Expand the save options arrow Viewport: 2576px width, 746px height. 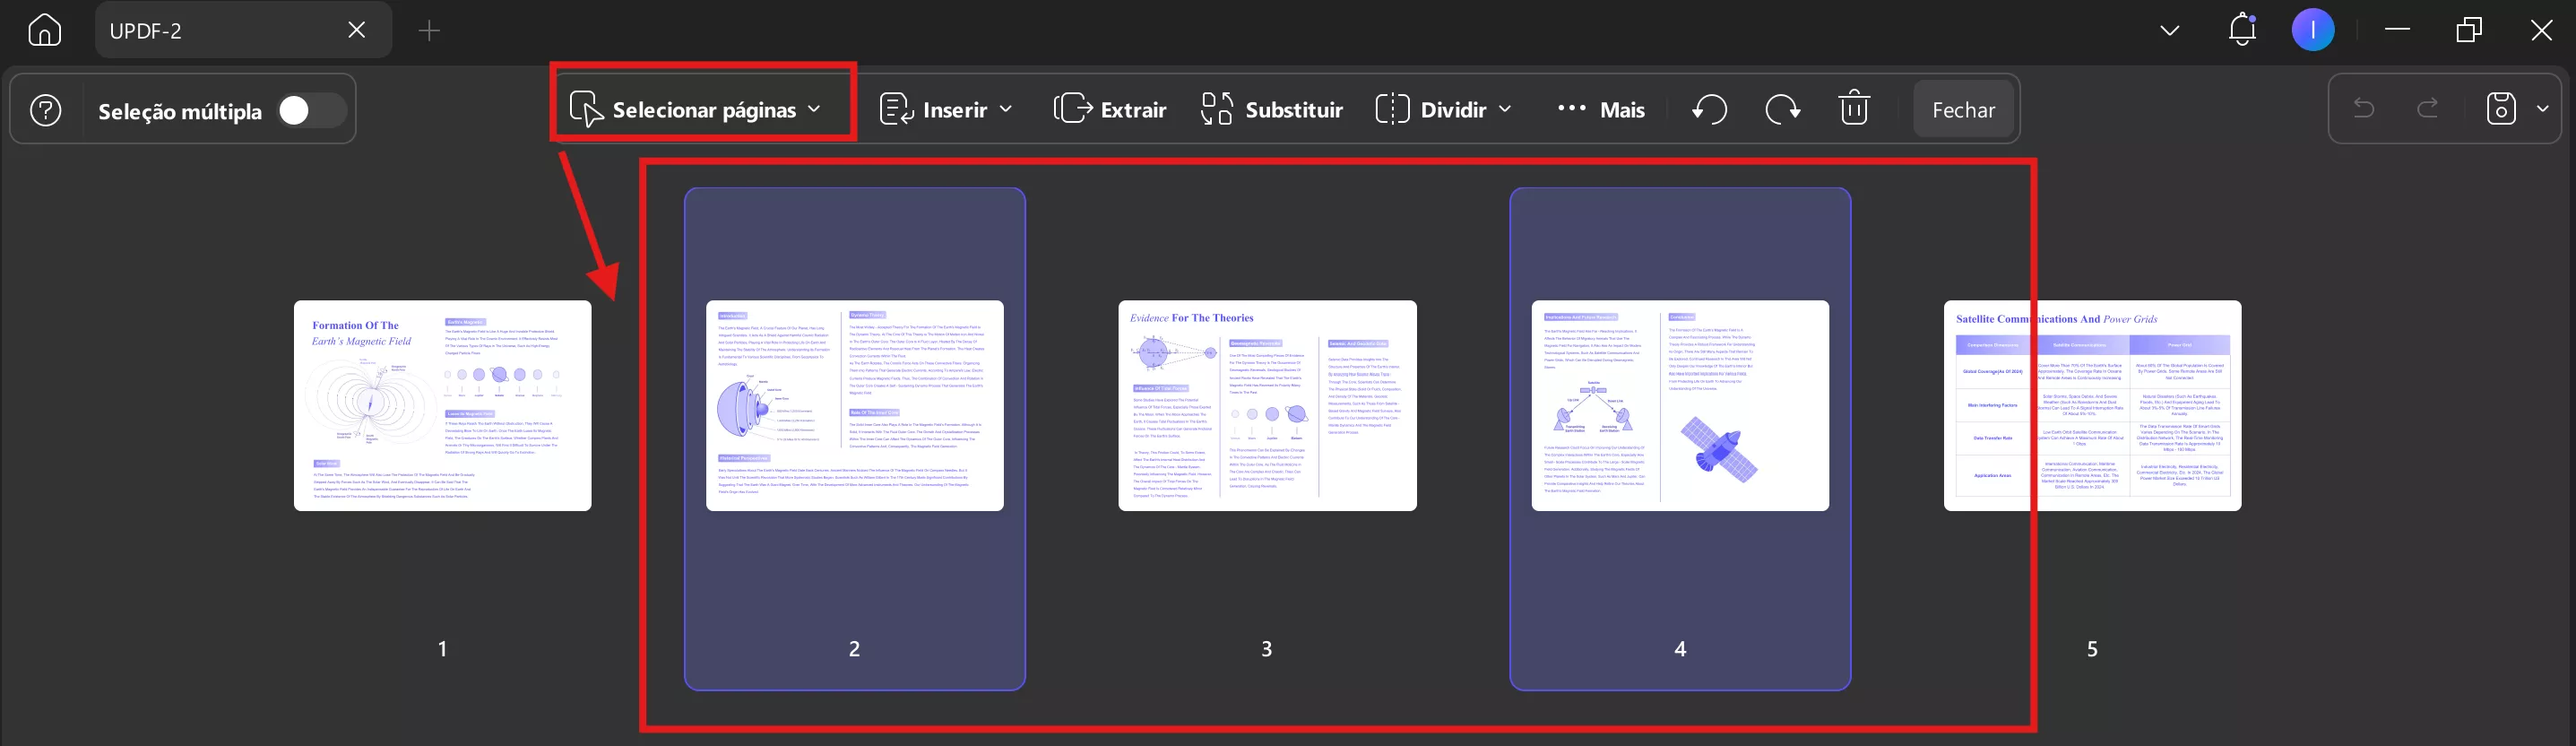click(2543, 108)
